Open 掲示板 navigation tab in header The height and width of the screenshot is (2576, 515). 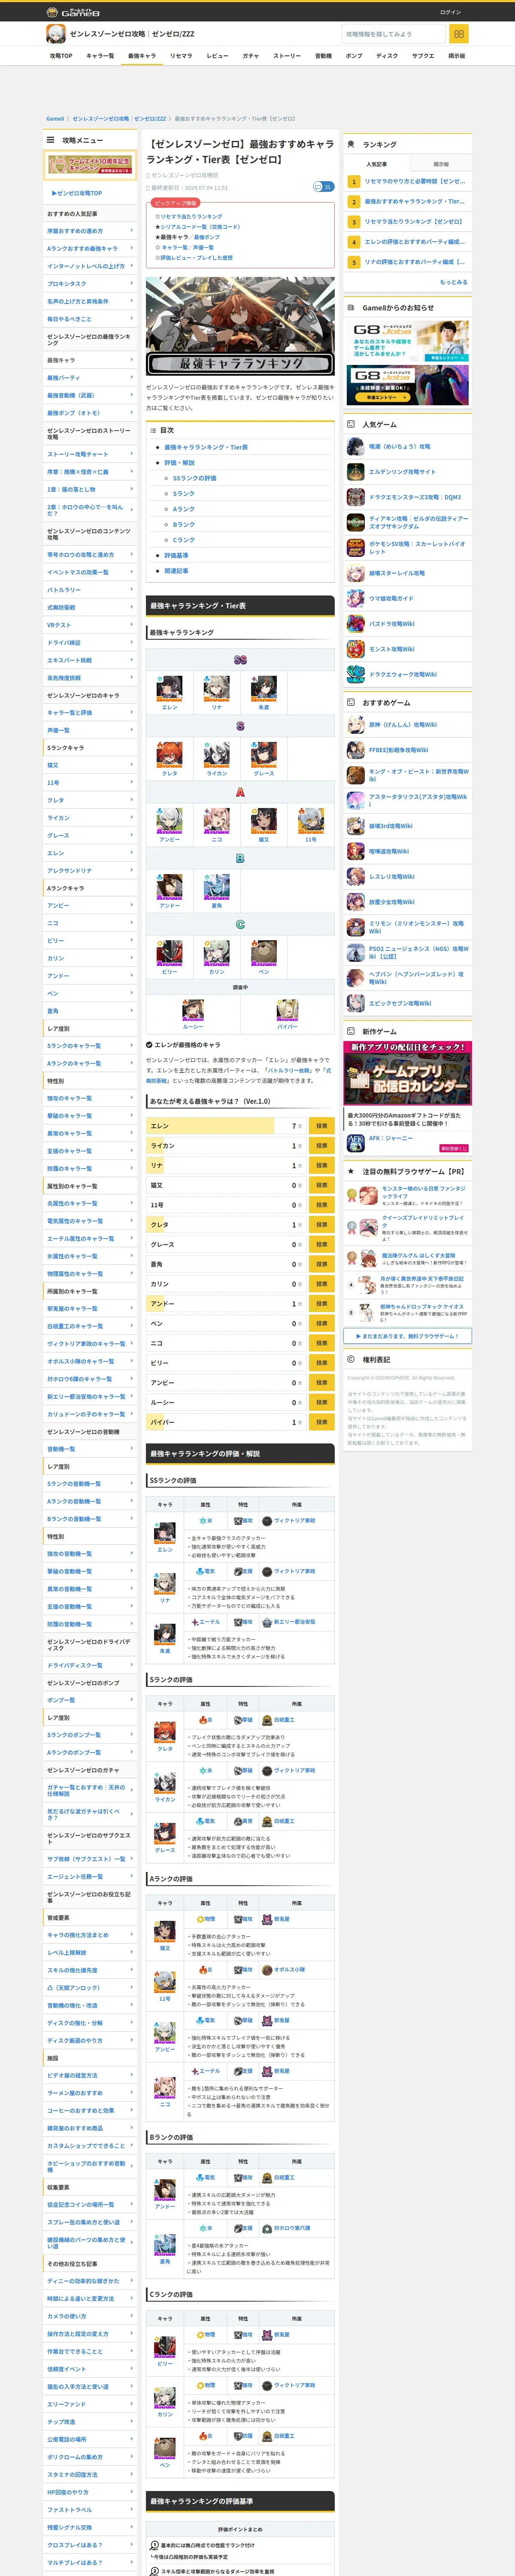click(456, 56)
